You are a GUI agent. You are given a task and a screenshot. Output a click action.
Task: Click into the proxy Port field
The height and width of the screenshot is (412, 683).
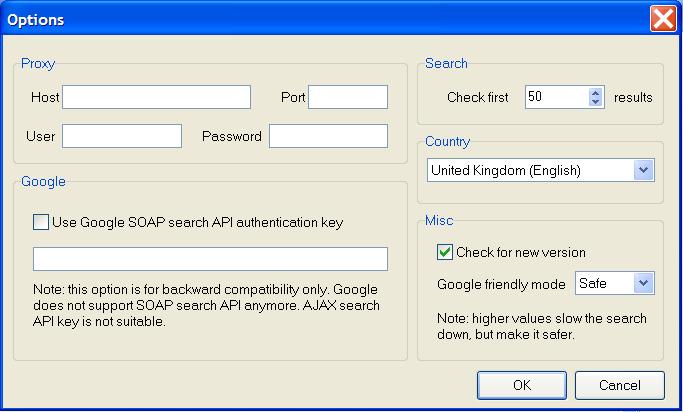coord(347,97)
